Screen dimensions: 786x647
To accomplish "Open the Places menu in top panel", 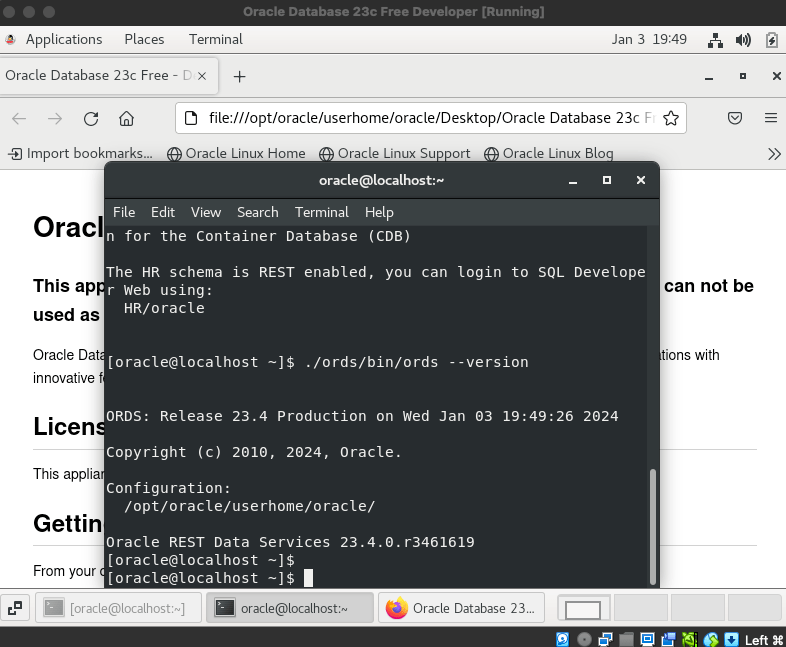I will 144,39.
